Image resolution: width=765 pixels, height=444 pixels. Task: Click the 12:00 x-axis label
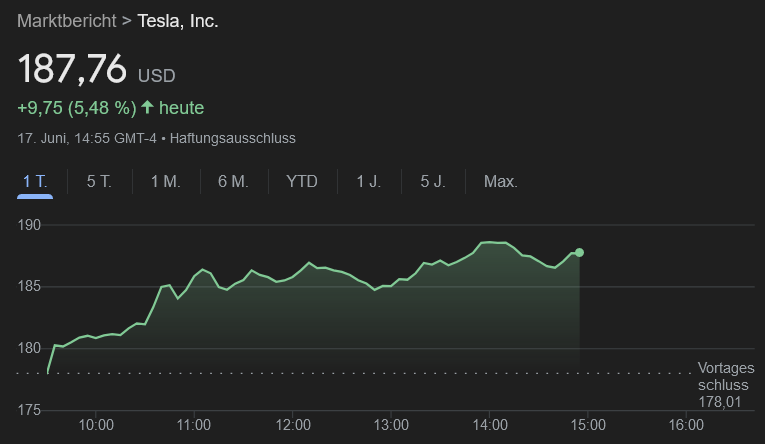[293, 425]
